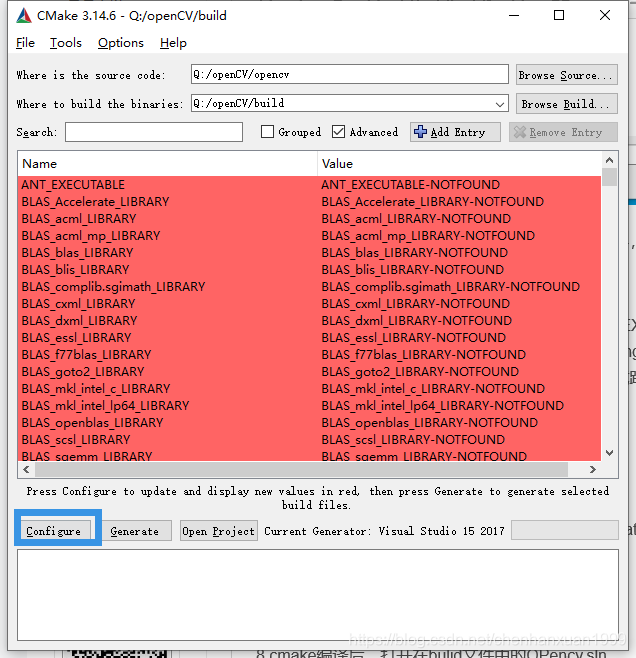Click the CMake logo icon in title bar
The height and width of the screenshot is (658, 636).
[x=24, y=16]
